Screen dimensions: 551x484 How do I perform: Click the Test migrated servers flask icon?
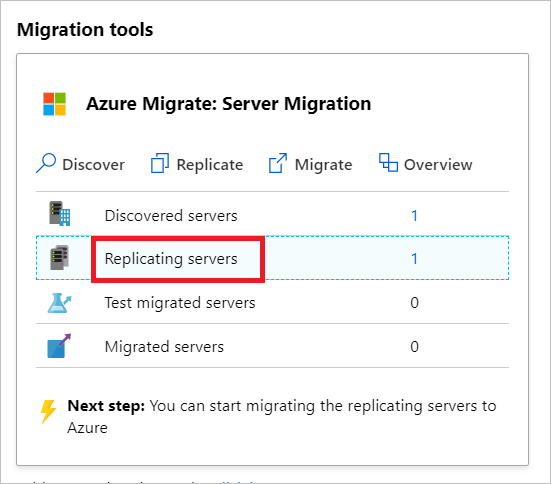click(59, 303)
